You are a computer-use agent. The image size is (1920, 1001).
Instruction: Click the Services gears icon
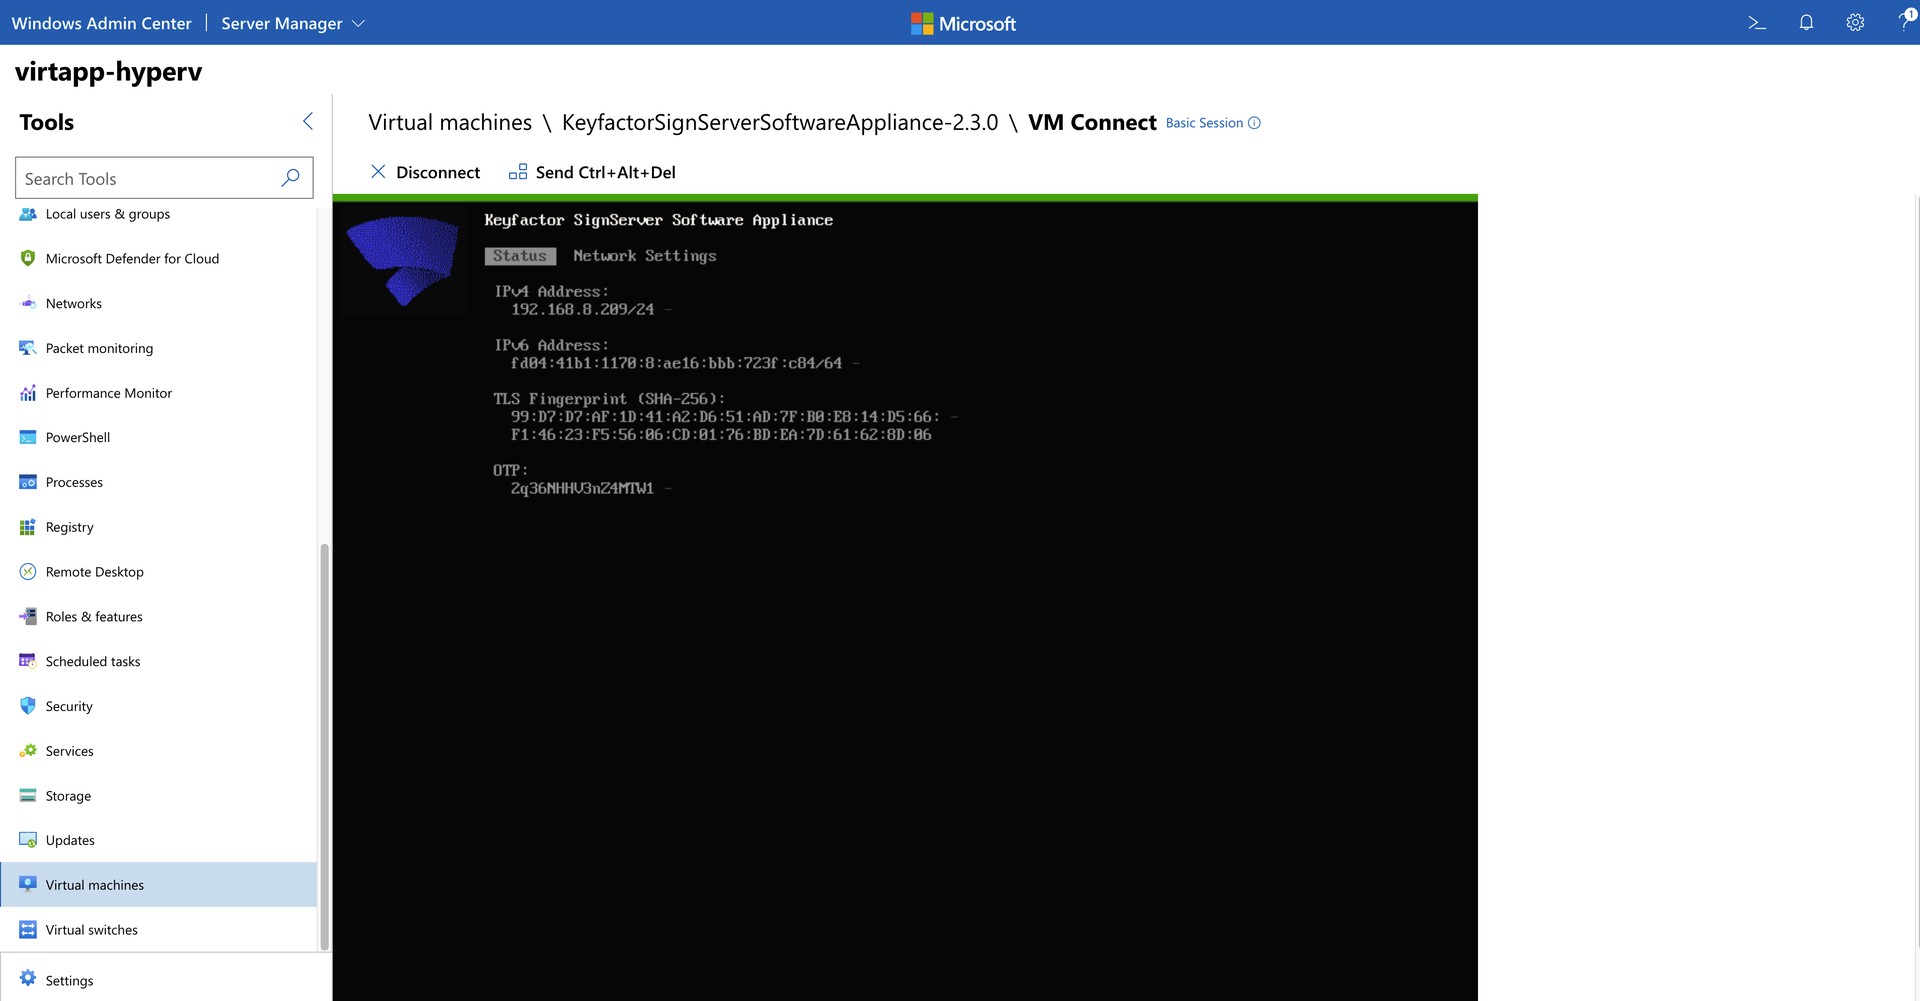[28, 751]
